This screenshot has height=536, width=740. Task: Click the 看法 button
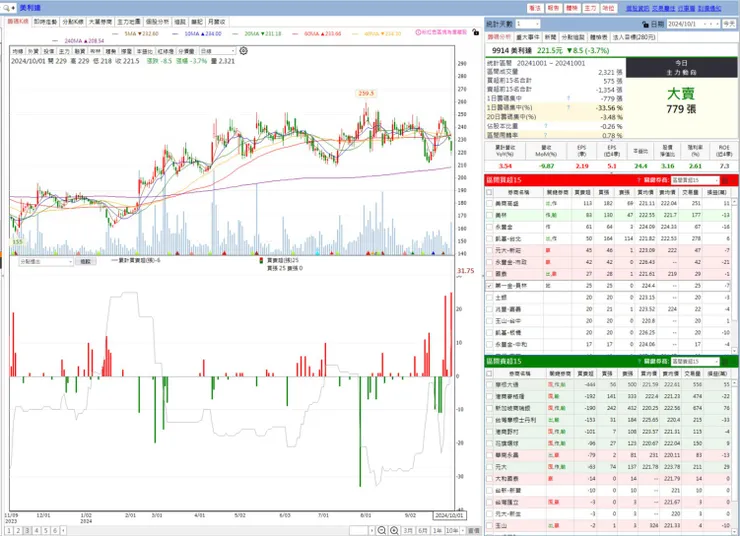[x=535, y=8]
